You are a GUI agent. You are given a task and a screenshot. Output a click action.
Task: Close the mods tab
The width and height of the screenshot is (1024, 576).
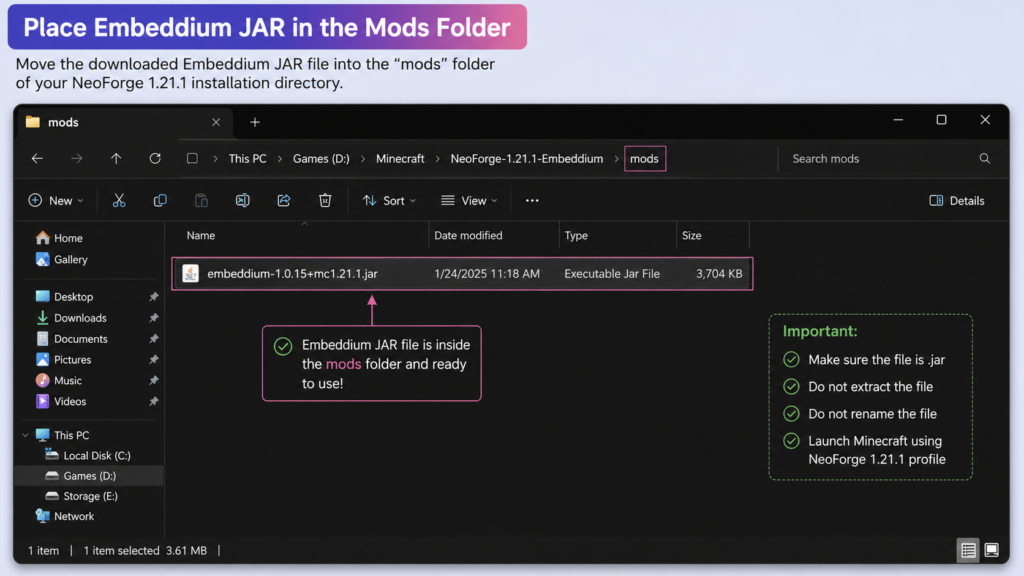[216, 122]
